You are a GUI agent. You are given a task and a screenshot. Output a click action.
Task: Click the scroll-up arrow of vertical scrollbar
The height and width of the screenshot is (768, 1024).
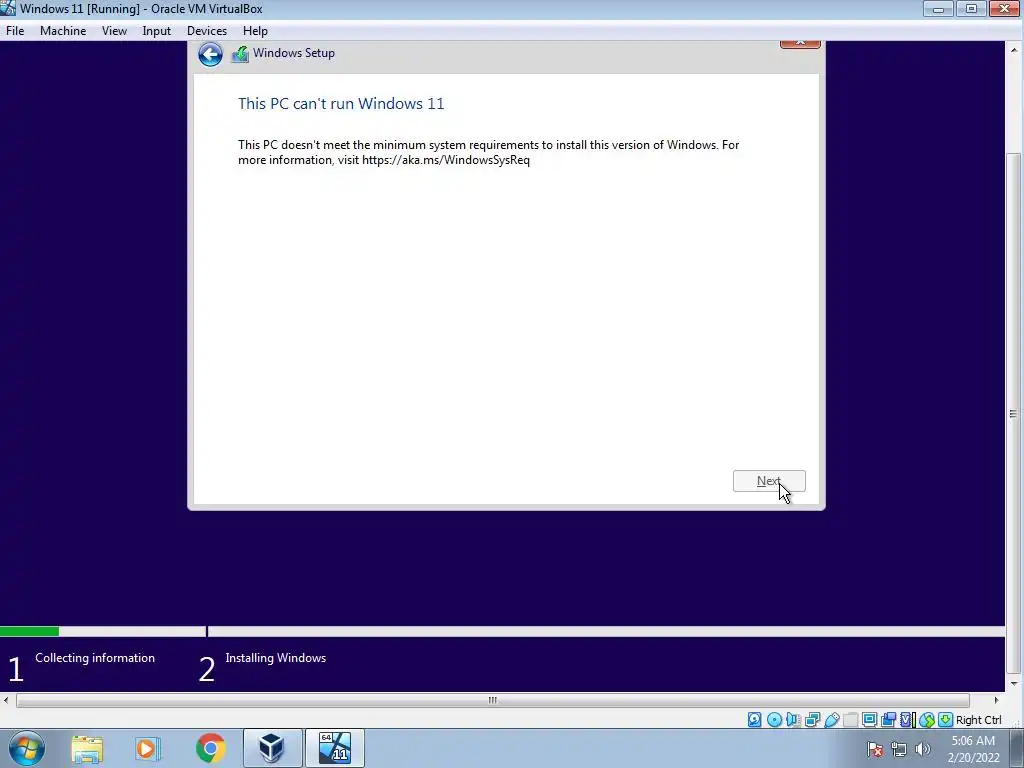pyautogui.click(x=1014, y=49)
